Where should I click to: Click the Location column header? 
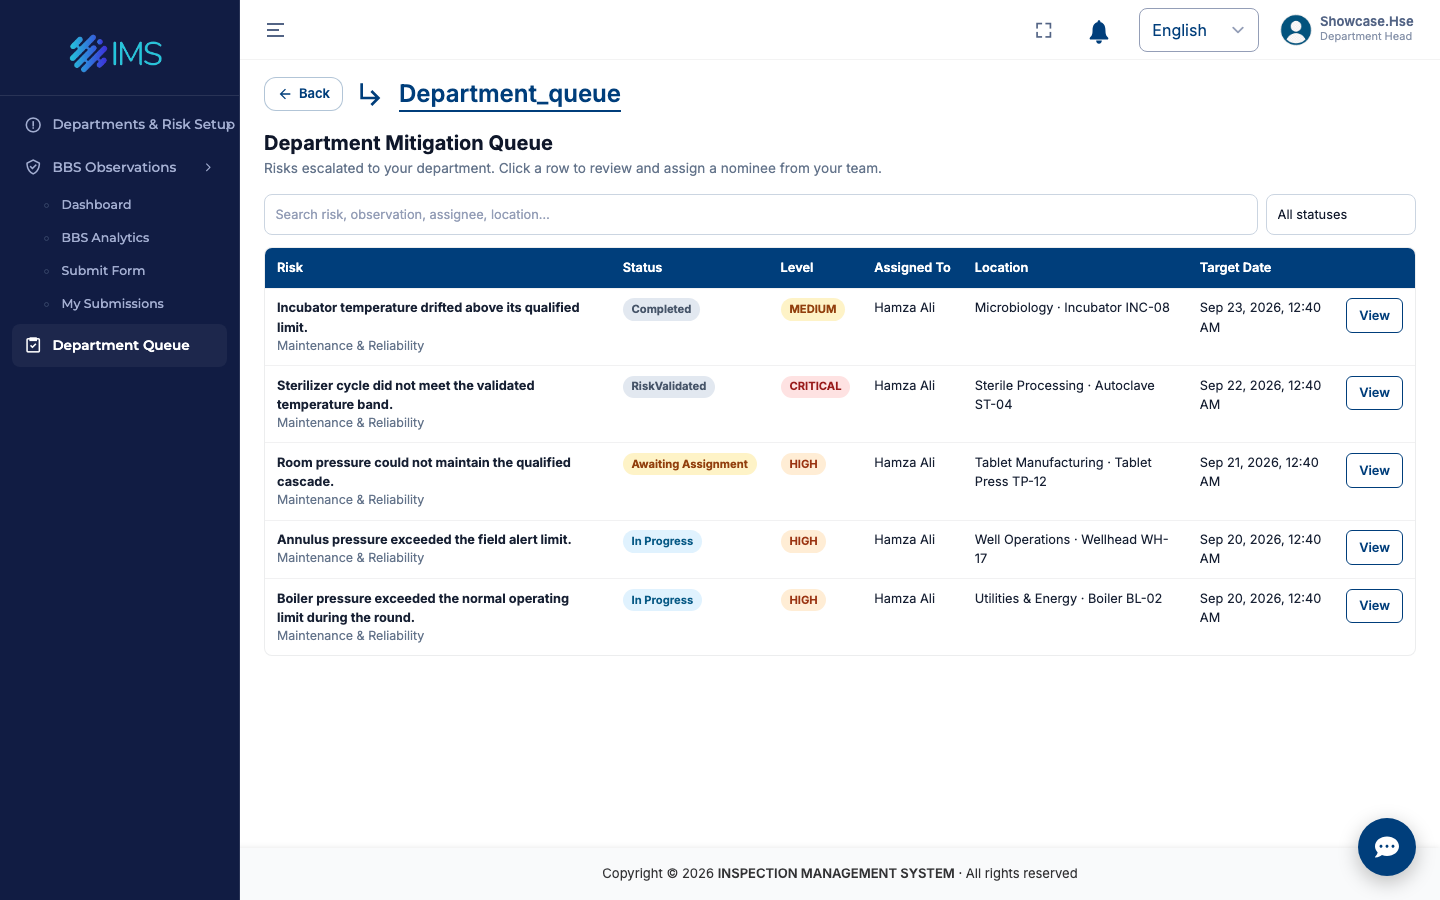click(x=1001, y=267)
